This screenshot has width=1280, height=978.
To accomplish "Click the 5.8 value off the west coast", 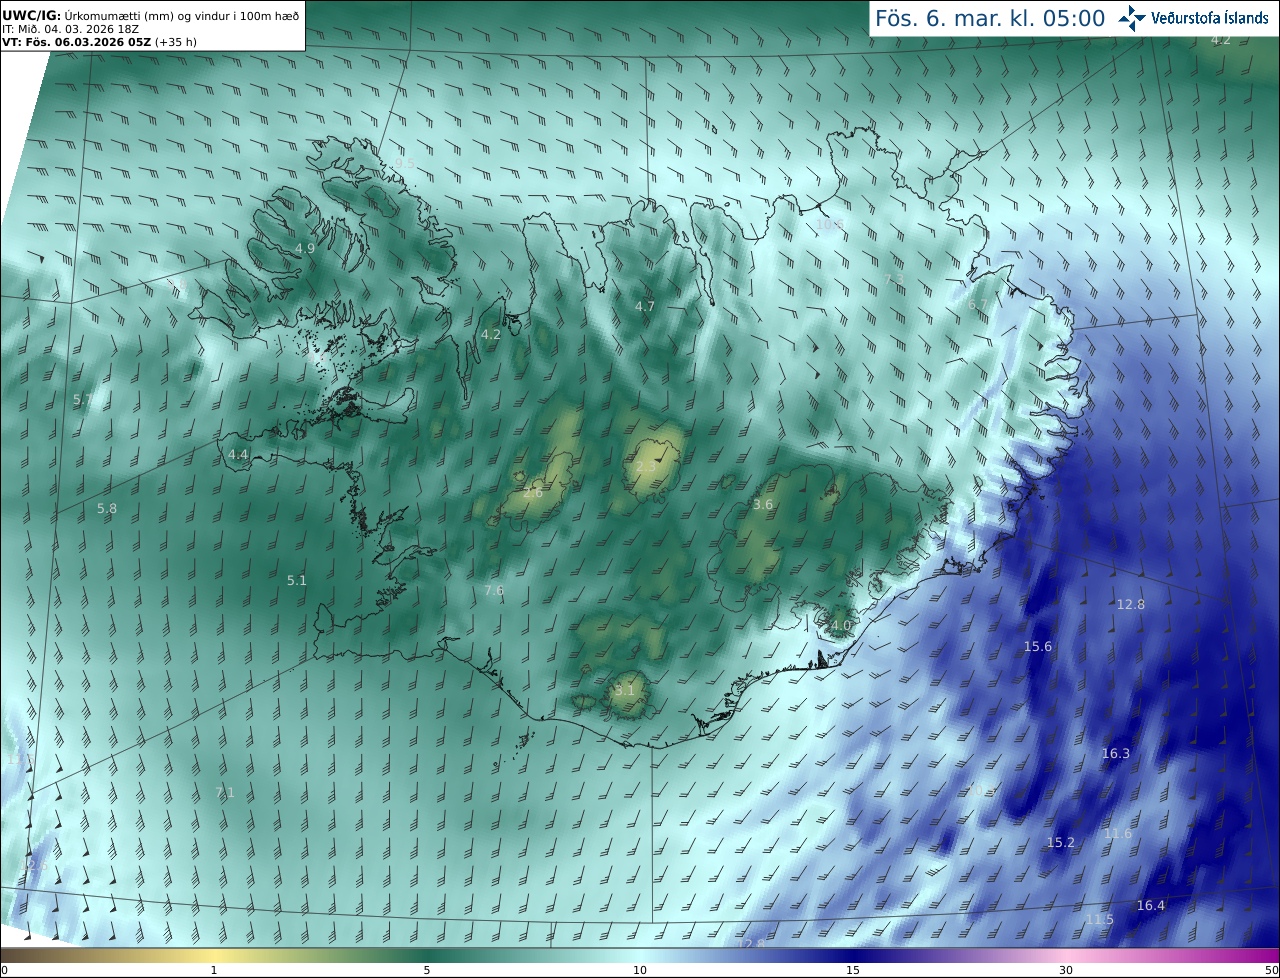I will pyautogui.click(x=107, y=508).
